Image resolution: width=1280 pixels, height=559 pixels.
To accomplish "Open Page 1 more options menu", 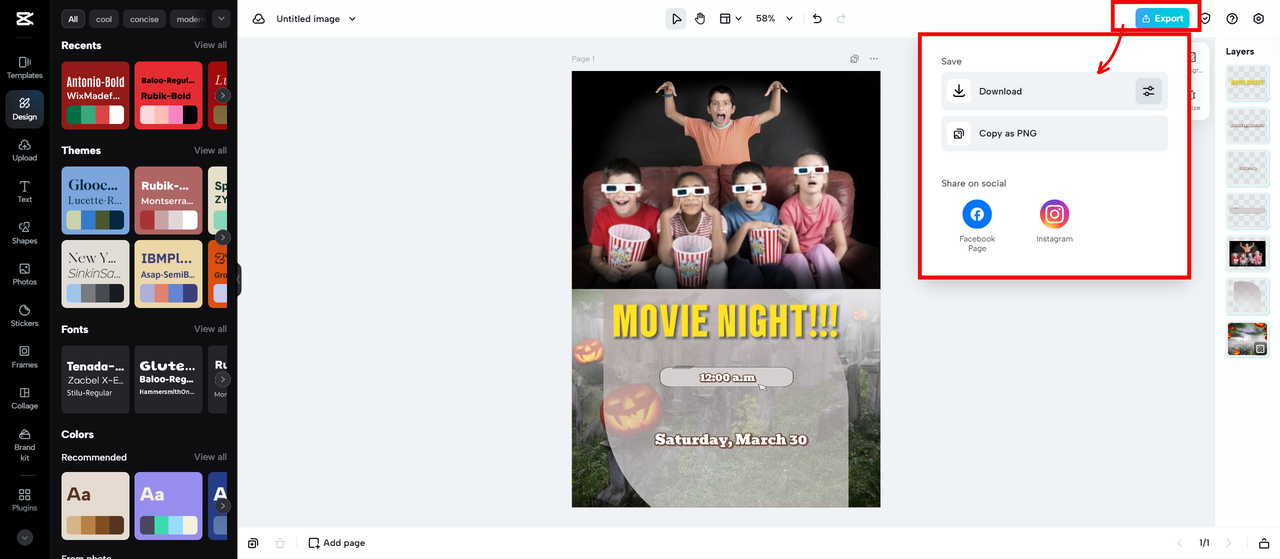I will [x=874, y=59].
